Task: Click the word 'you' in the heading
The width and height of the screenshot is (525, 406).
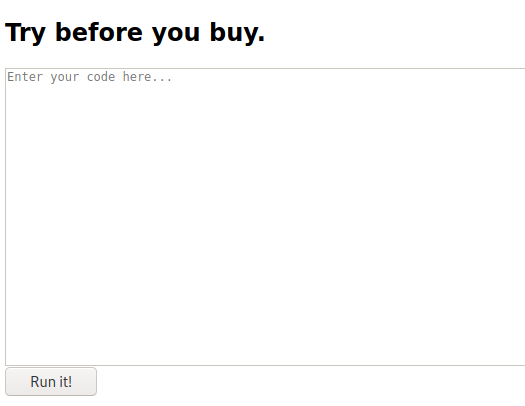Action: pos(176,34)
